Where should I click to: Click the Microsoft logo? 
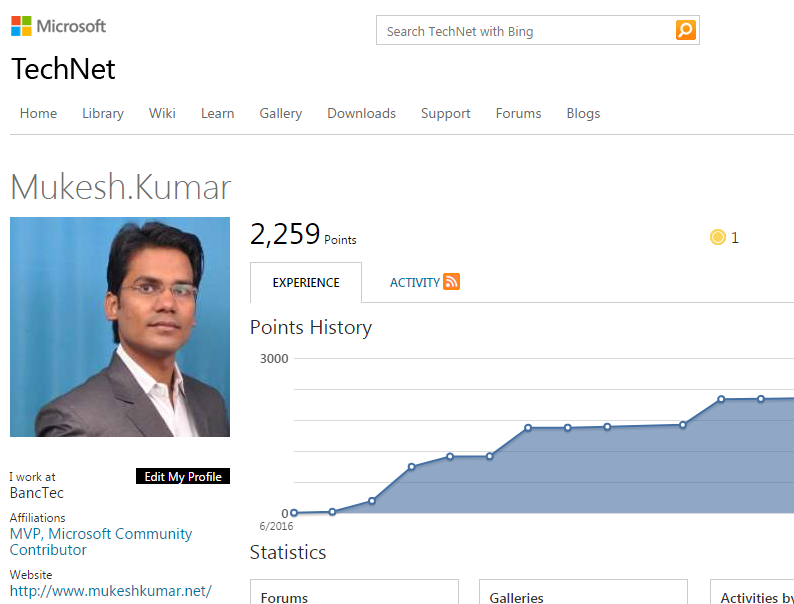click(x=58, y=26)
